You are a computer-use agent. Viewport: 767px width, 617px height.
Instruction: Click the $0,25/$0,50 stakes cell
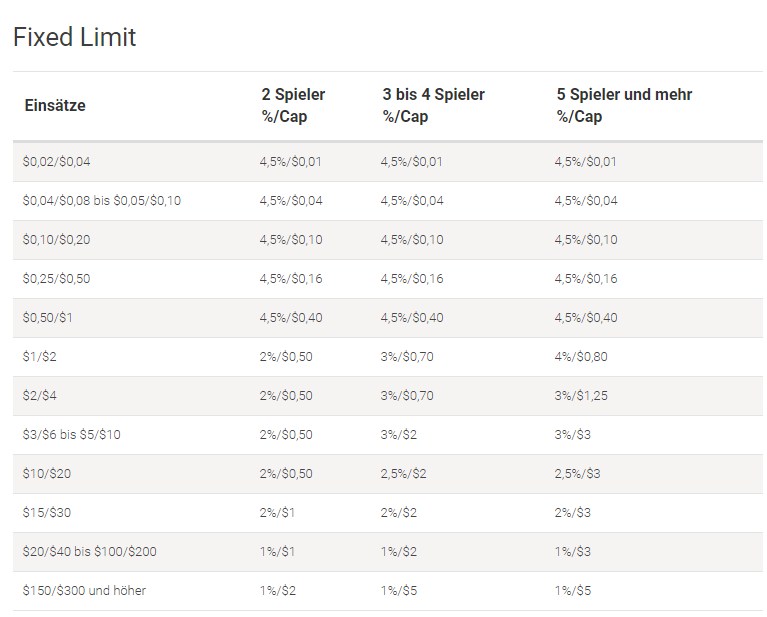[x=56, y=279]
